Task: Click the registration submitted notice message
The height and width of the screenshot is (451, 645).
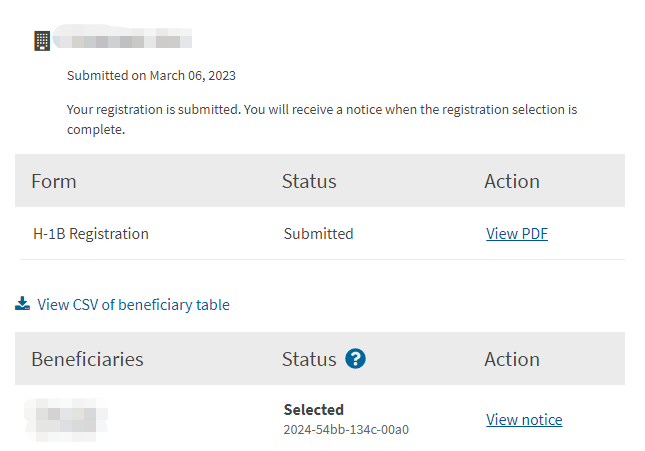Action: (x=322, y=118)
